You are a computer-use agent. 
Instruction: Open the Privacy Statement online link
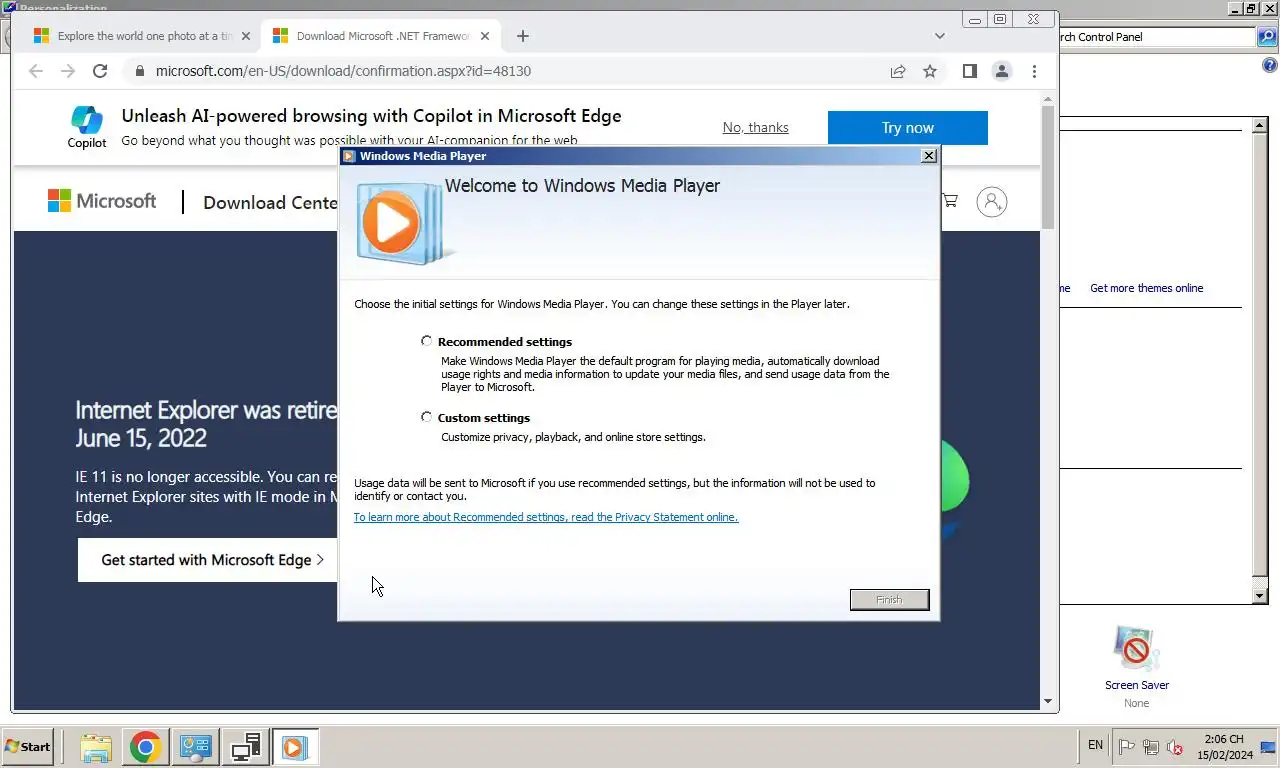pyautogui.click(x=546, y=517)
